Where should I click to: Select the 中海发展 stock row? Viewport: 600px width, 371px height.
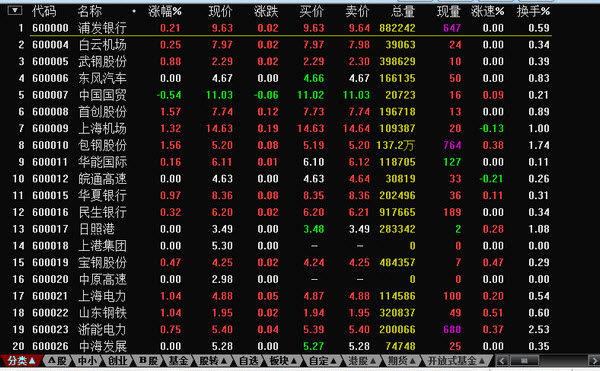pyautogui.click(x=279, y=346)
